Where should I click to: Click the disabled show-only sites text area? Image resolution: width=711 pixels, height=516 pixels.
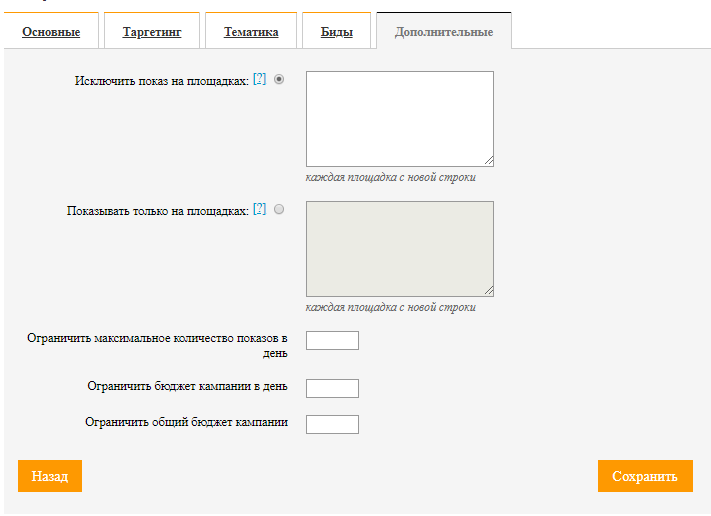pos(400,249)
